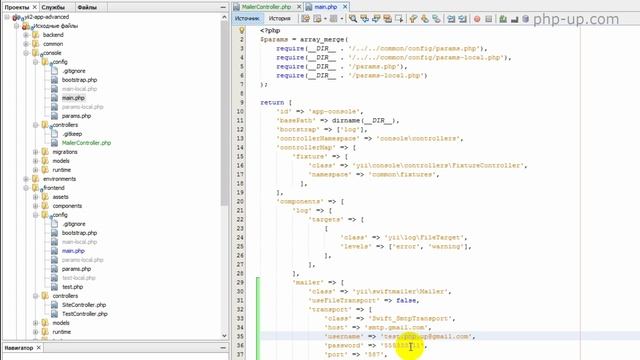This screenshot has width=640, height=360.
Task: Expand the migrations folder node
Action: click(x=36, y=152)
